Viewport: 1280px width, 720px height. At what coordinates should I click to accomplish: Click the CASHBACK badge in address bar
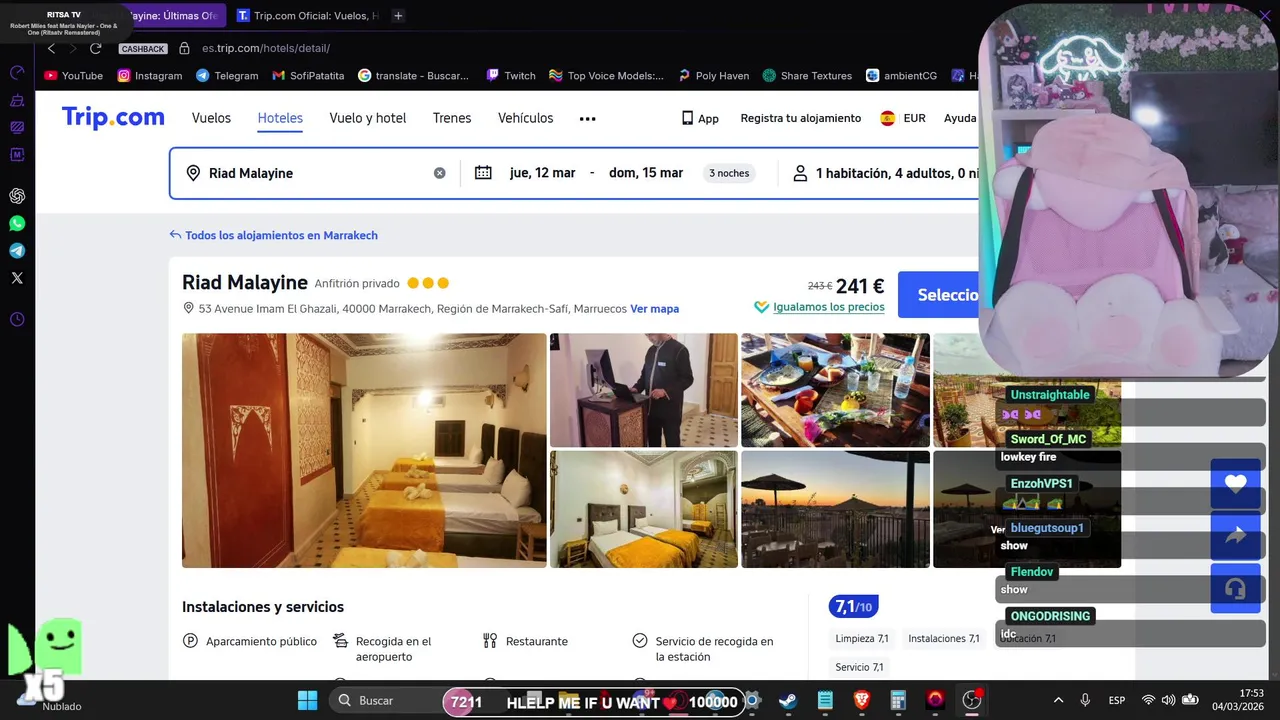[x=143, y=48]
